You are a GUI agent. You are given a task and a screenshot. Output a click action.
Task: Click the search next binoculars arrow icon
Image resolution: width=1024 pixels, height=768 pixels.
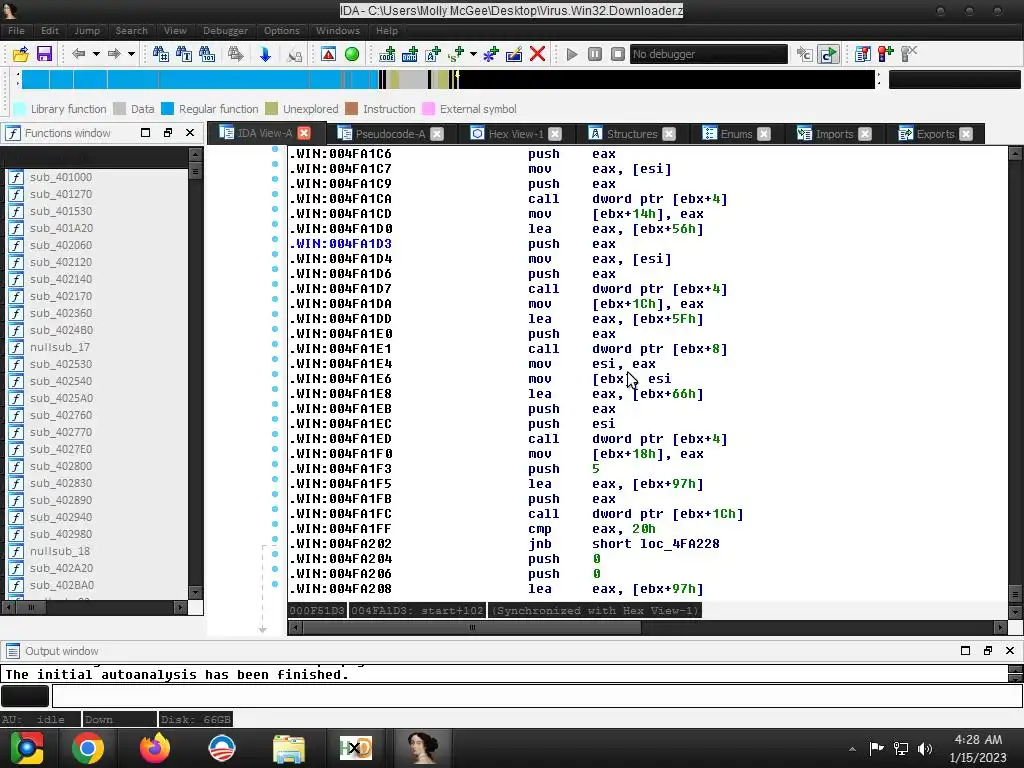[236, 54]
